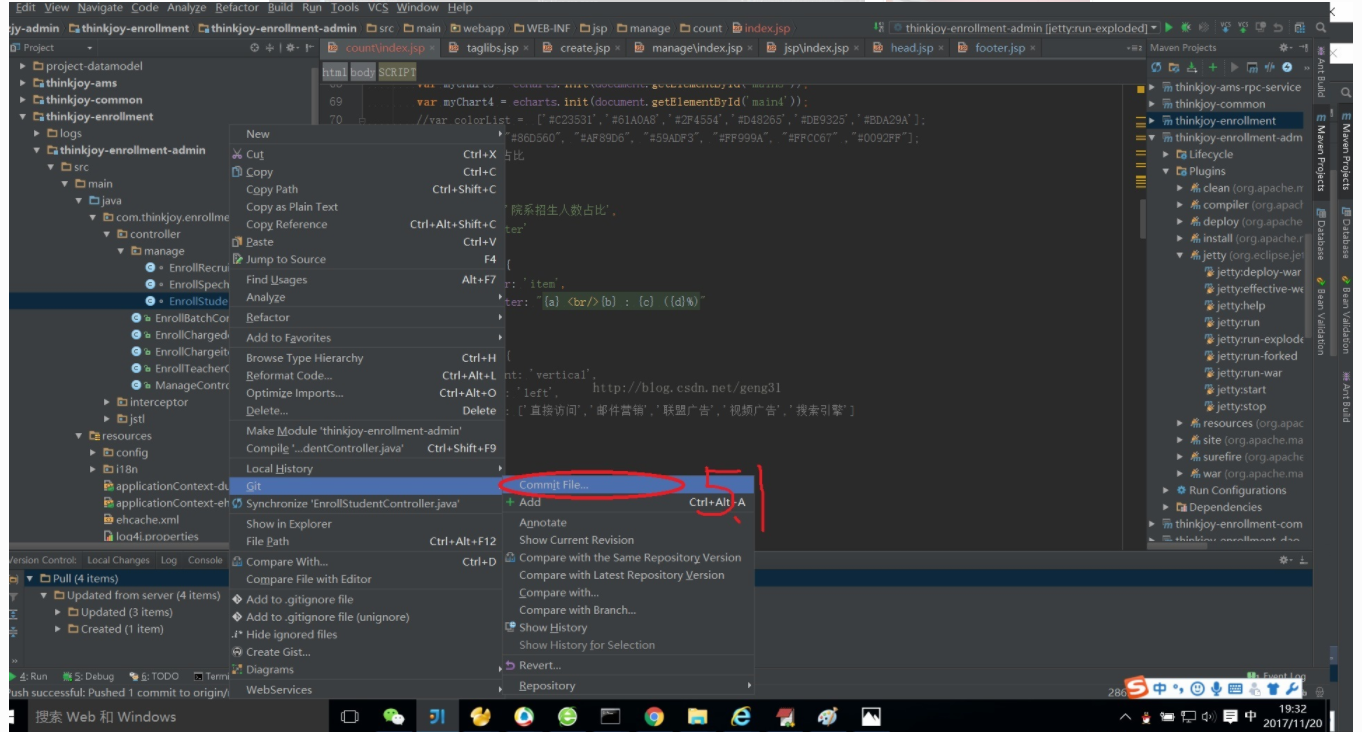Viewport: 1362px width, 732px height.
Task: Click the volume speaker tray icon
Action: 1209,716
